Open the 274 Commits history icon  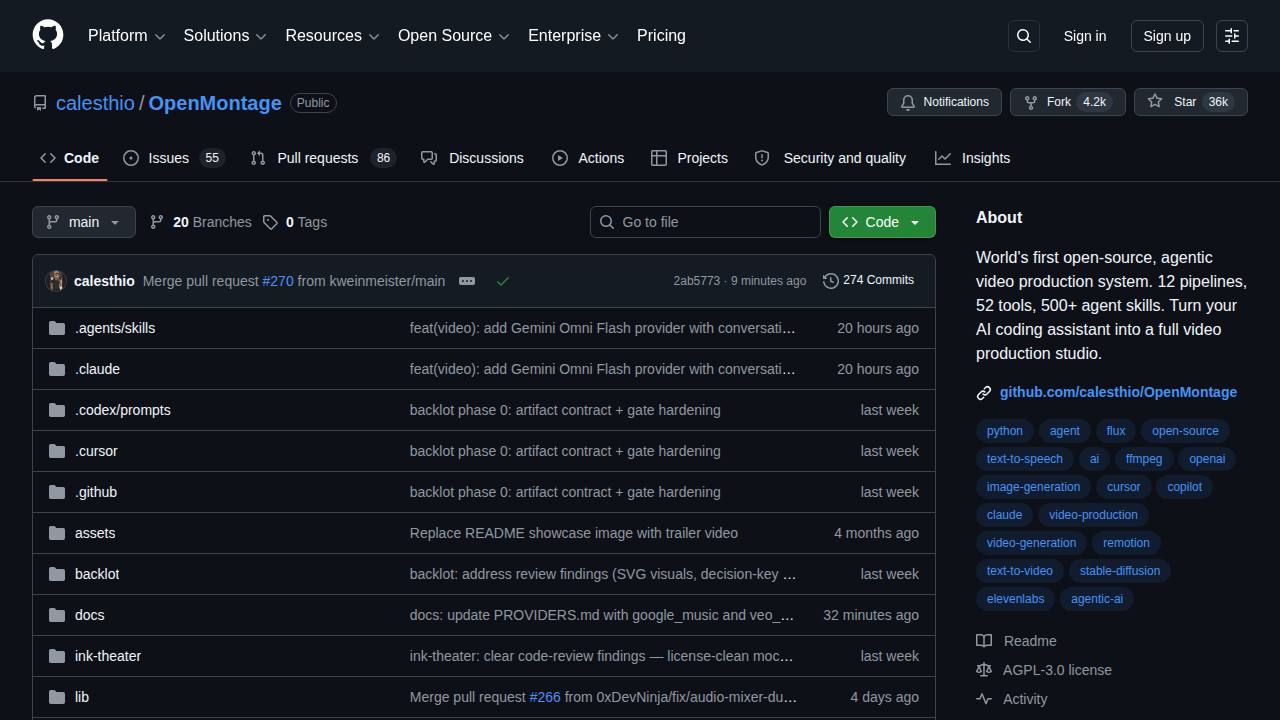coord(831,281)
